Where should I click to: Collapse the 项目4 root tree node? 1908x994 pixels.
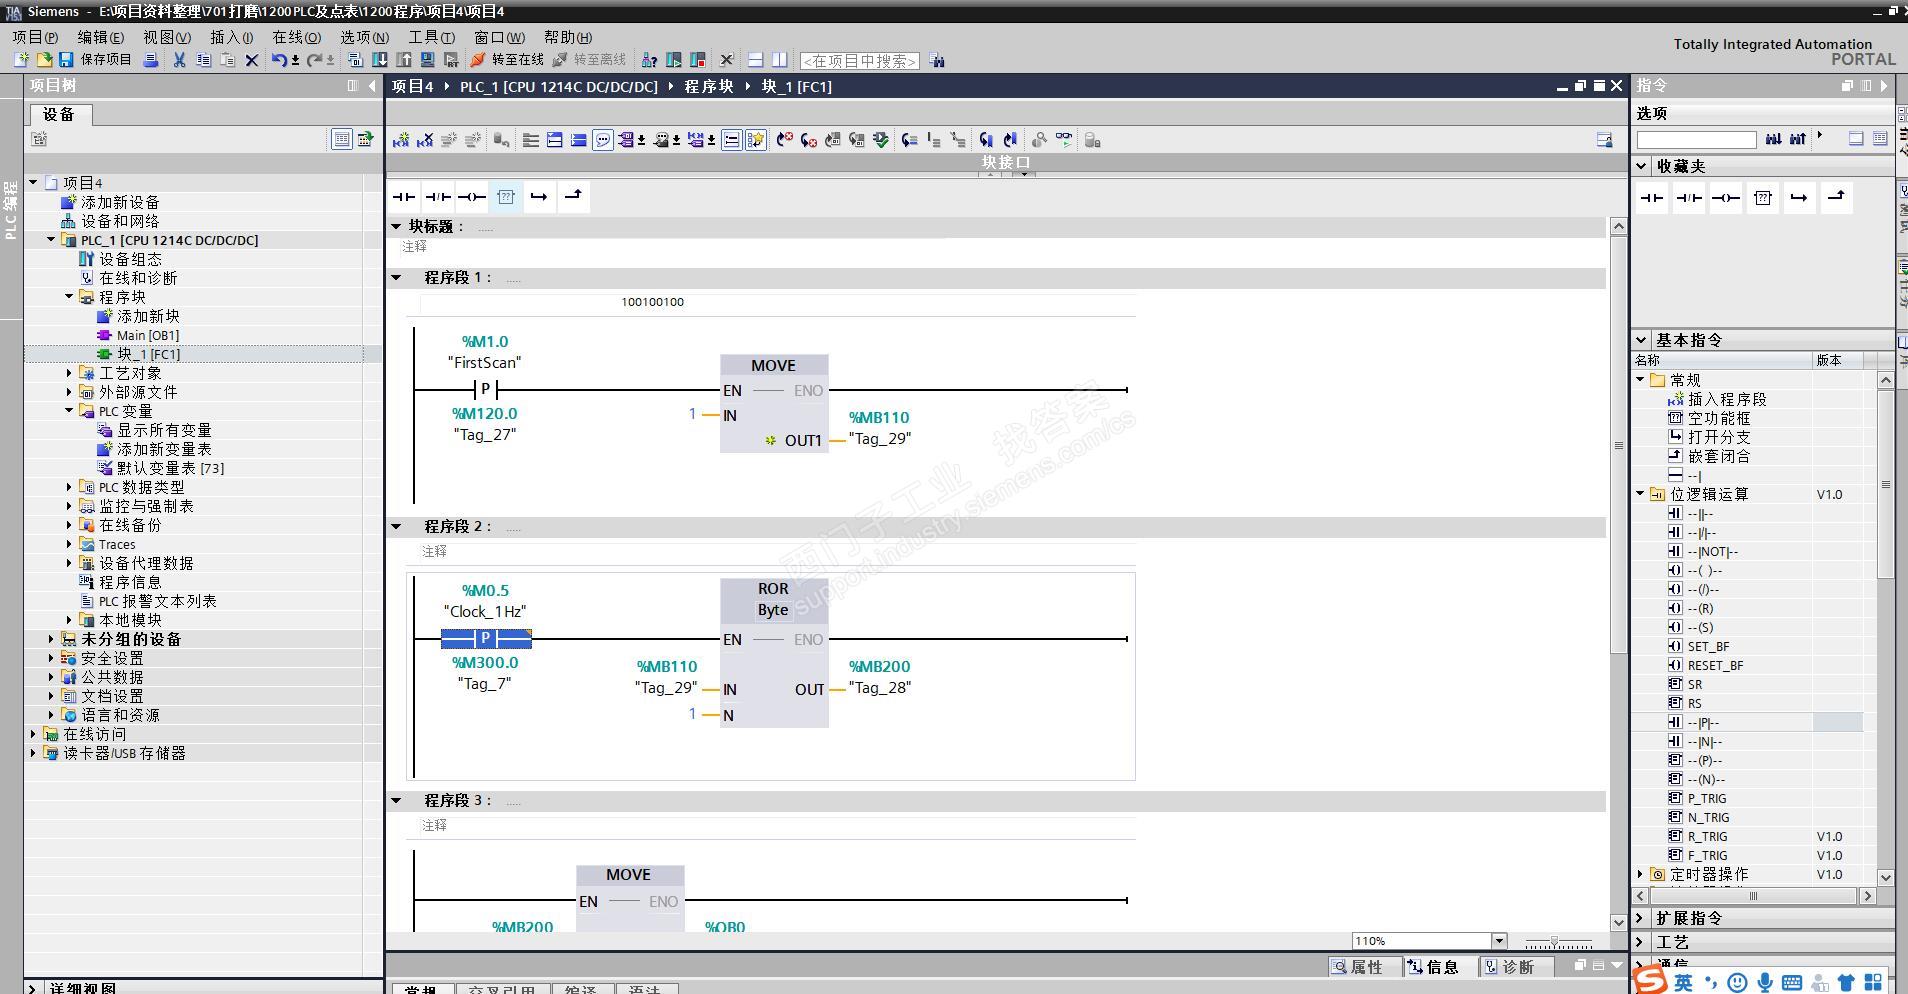pyautogui.click(x=34, y=183)
